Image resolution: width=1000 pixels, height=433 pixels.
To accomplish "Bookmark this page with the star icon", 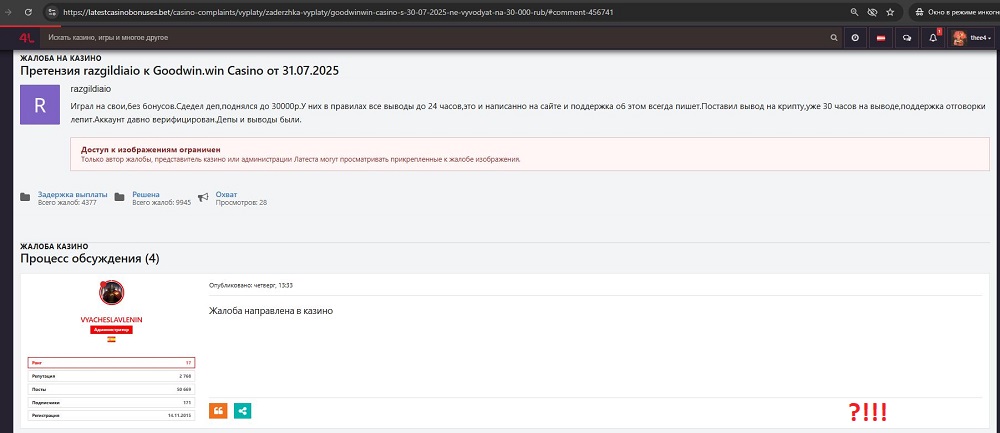I will tap(888, 12).
